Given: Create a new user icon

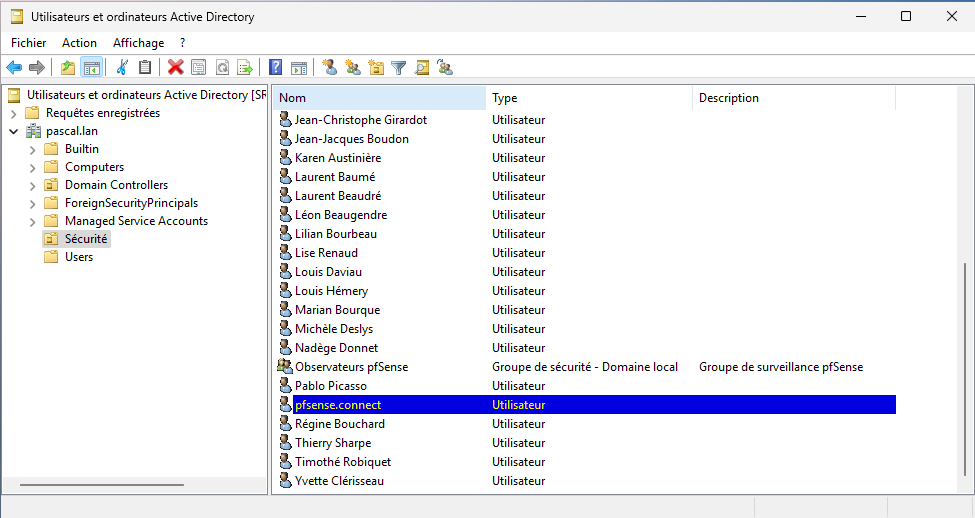Looking at the screenshot, I should point(330,67).
